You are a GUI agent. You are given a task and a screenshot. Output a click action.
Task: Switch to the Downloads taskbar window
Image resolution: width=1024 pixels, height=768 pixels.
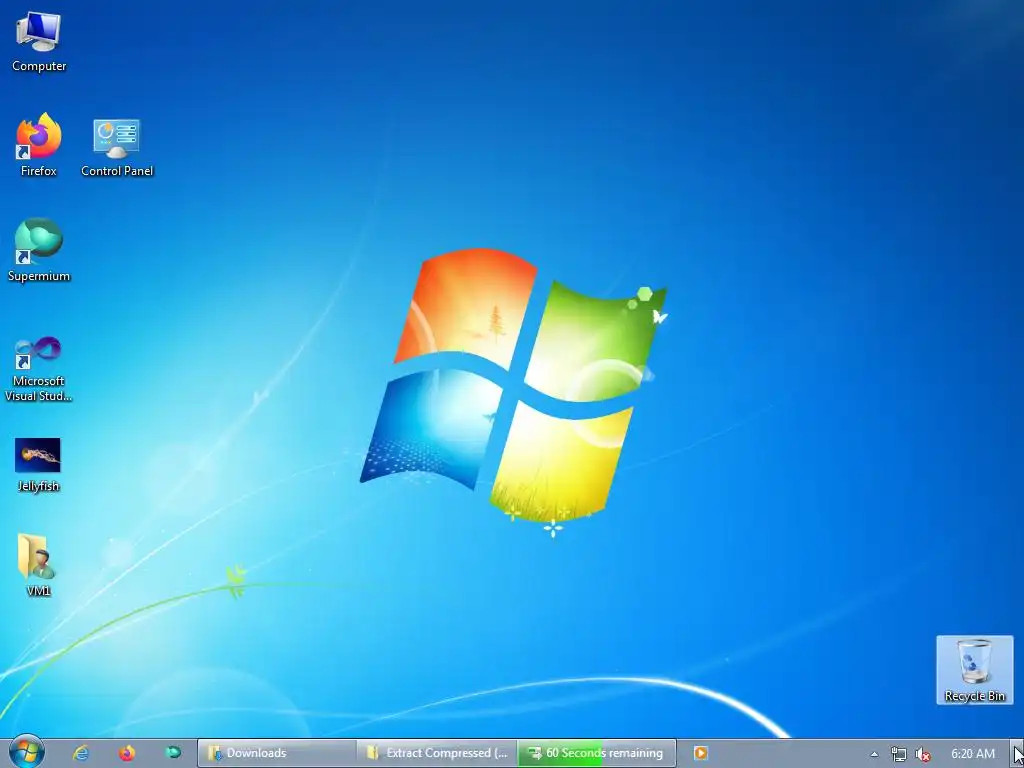[x=277, y=753]
